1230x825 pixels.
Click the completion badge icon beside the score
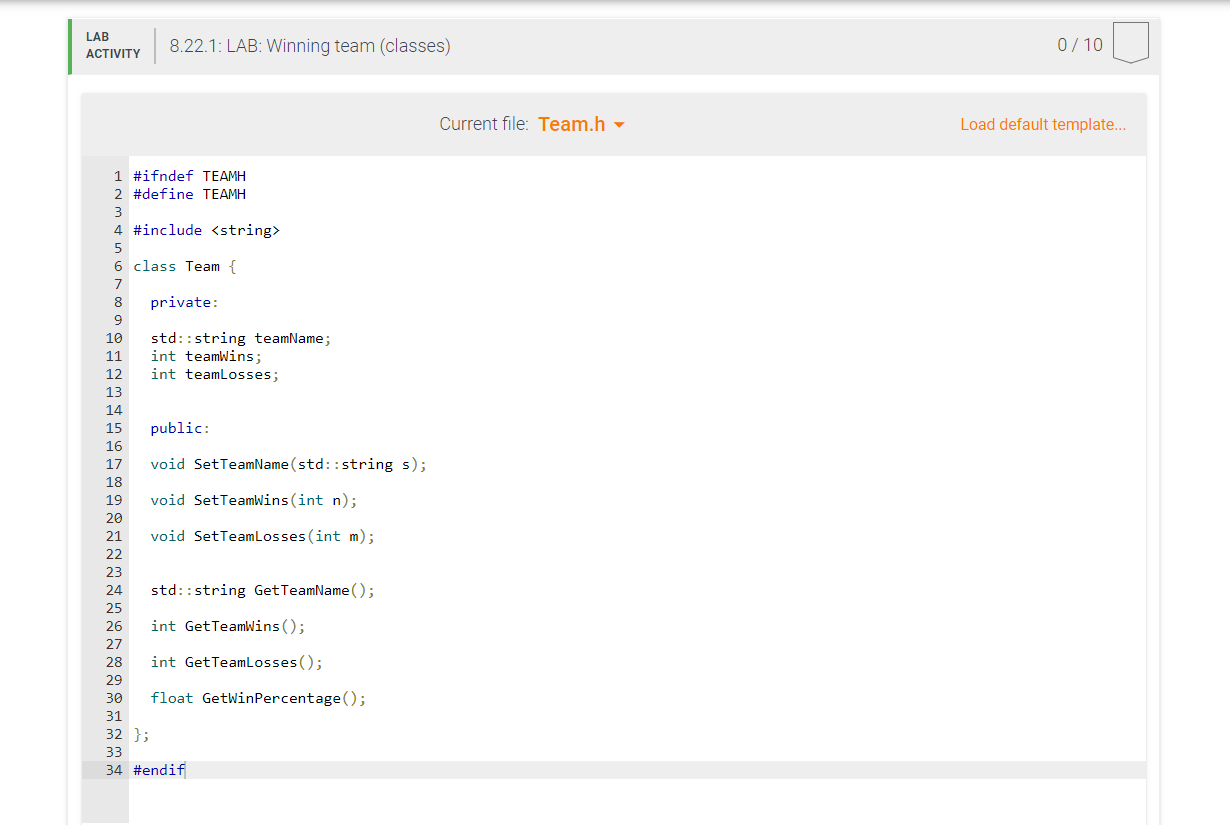click(x=1131, y=43)
